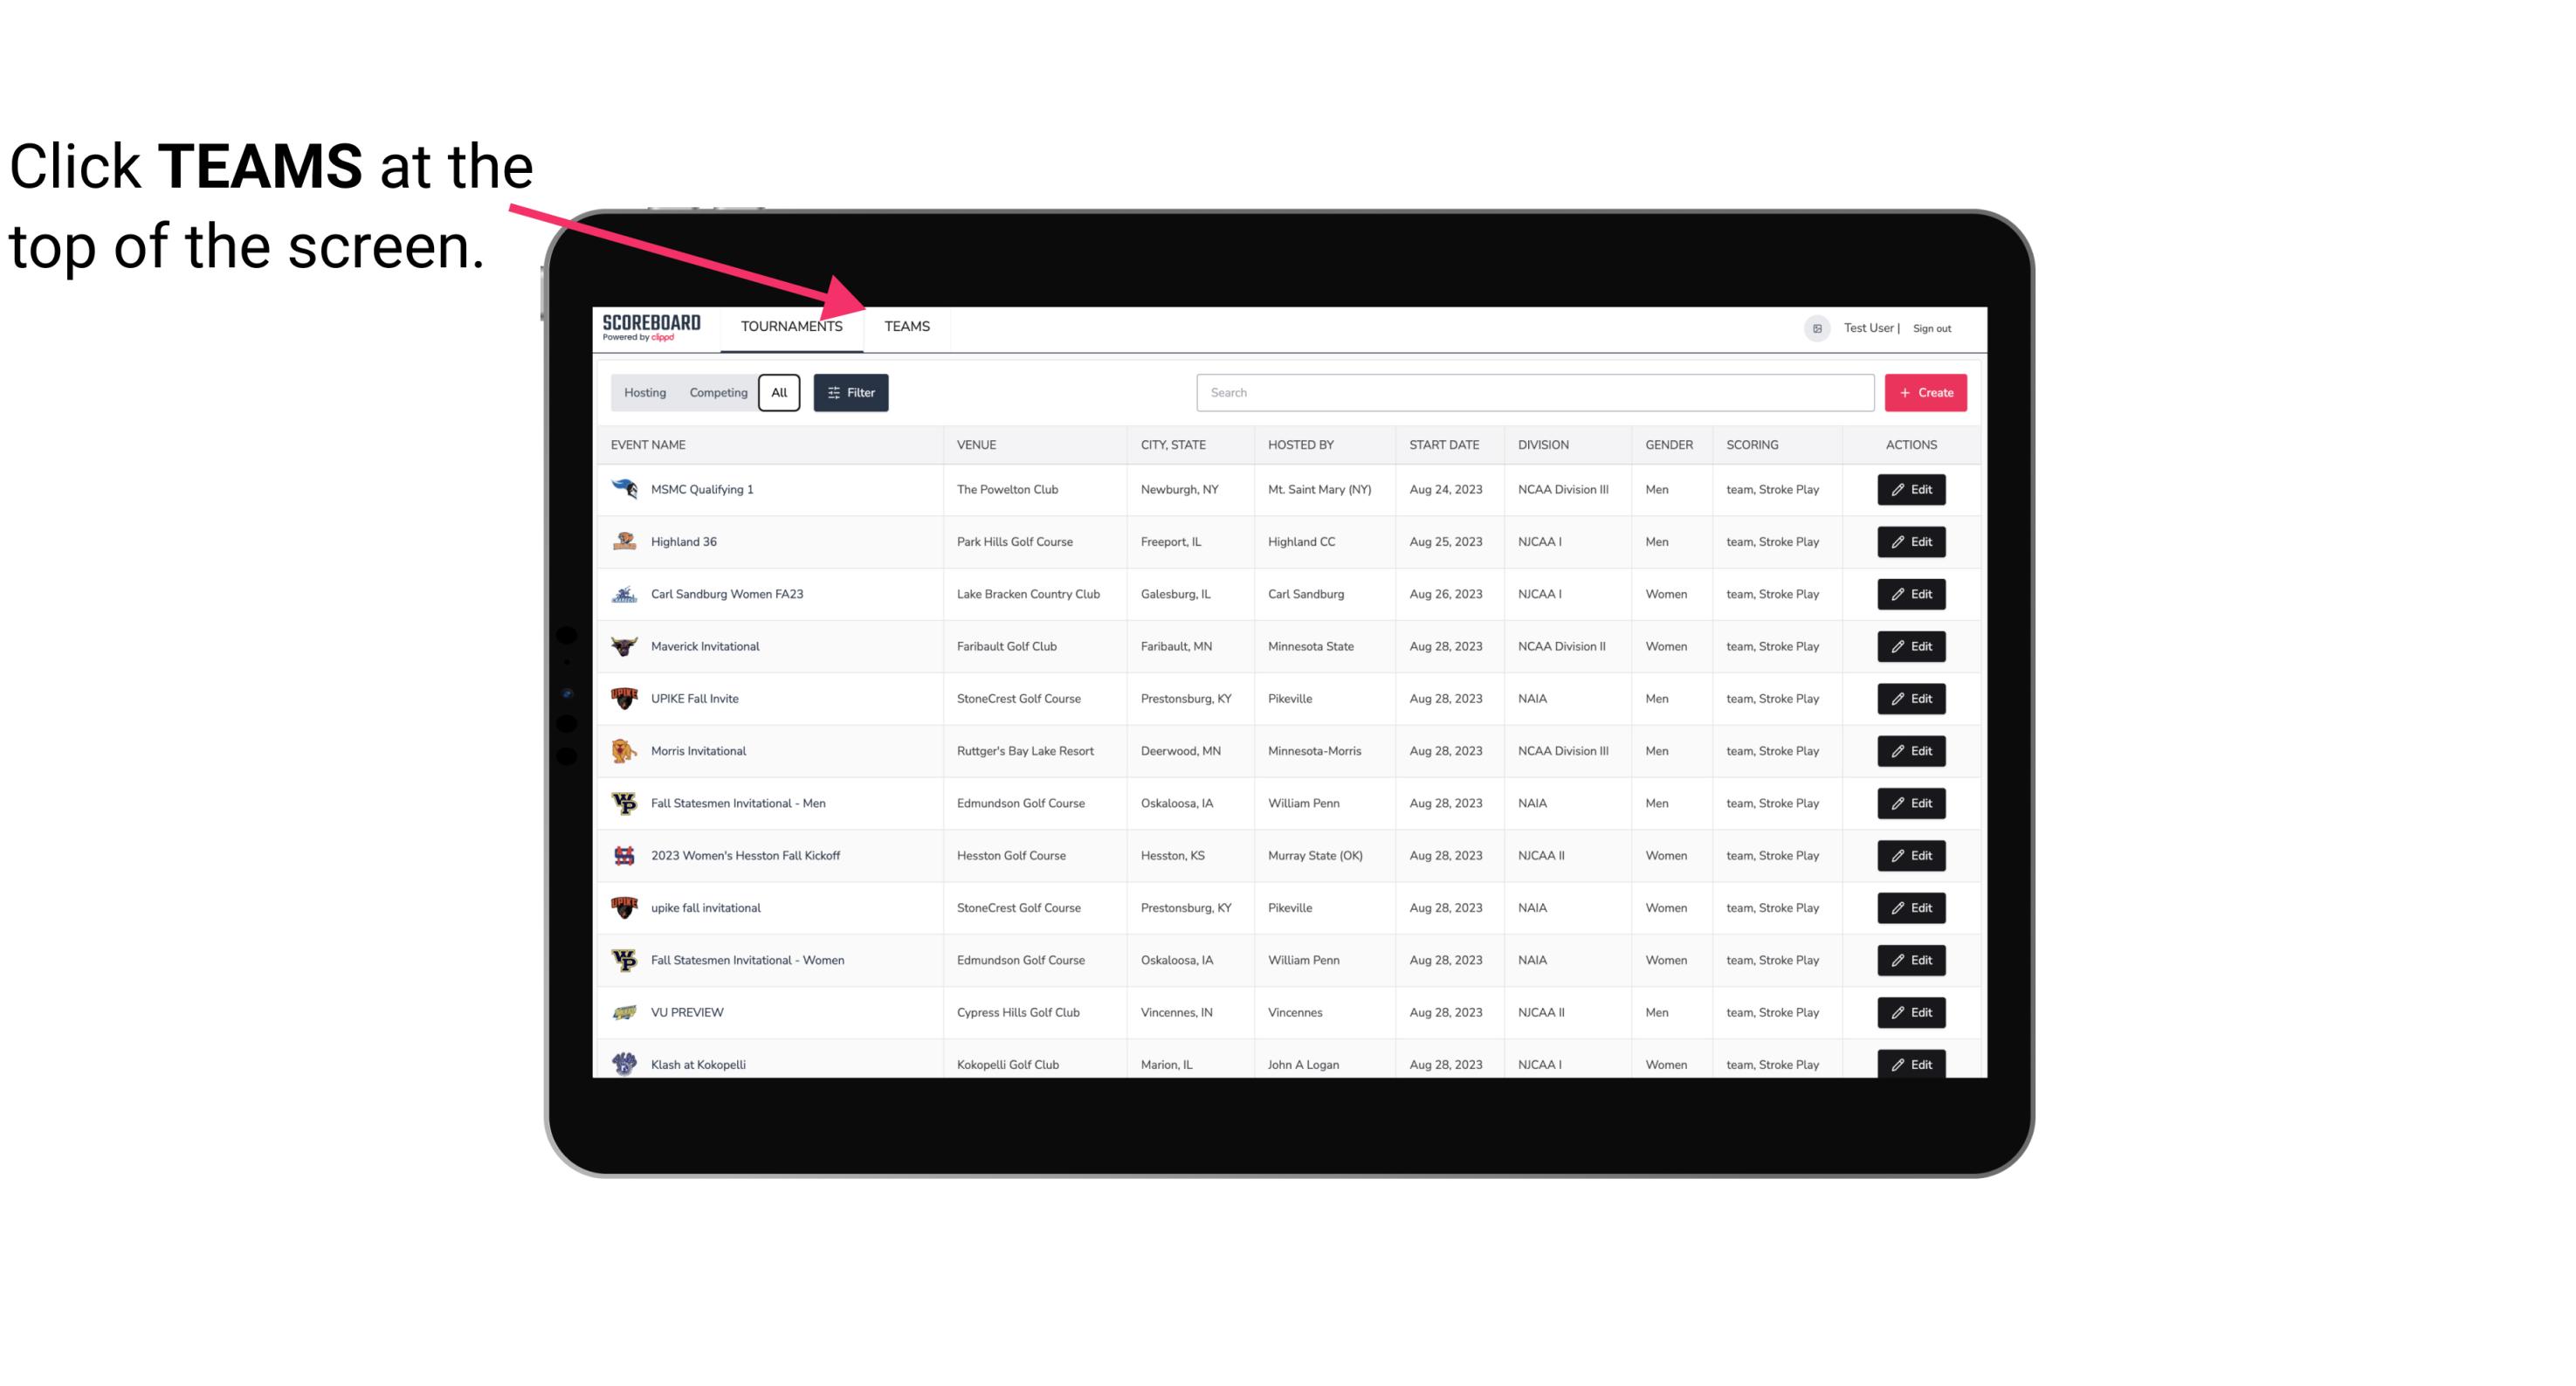2576x1386 pixels.
Task: Click the settings gear icon top right
Action: click(x=1815, y=326)
